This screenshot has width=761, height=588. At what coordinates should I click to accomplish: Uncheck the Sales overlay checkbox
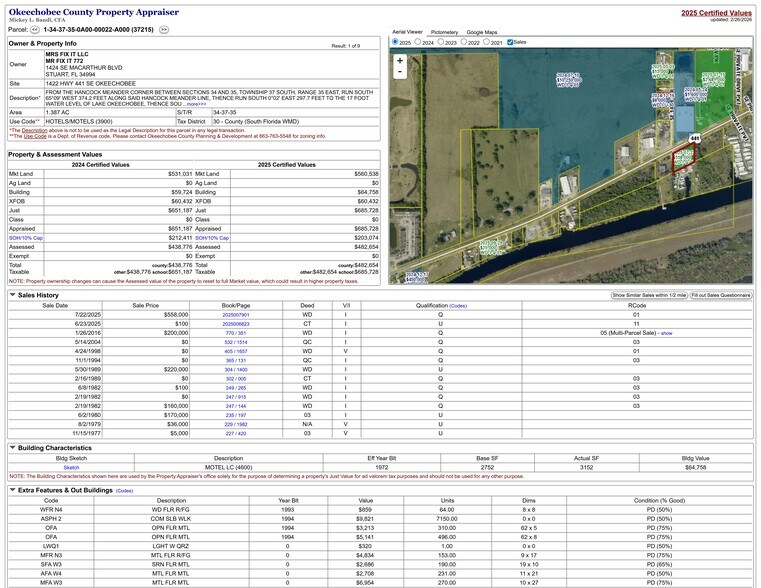(510, 43)
